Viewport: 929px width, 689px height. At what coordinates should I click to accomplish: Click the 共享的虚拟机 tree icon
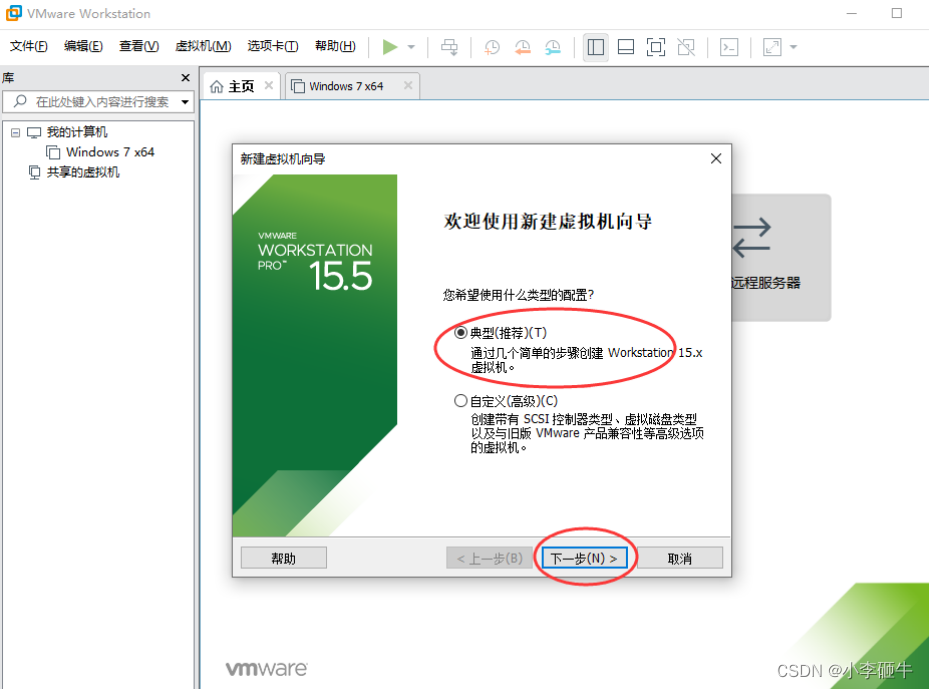[x=34, y=172]
